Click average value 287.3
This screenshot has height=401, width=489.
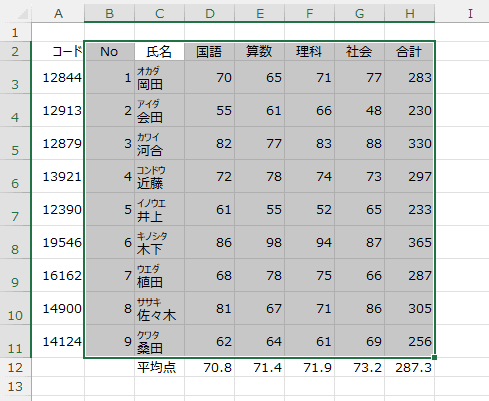click(409, 367)
